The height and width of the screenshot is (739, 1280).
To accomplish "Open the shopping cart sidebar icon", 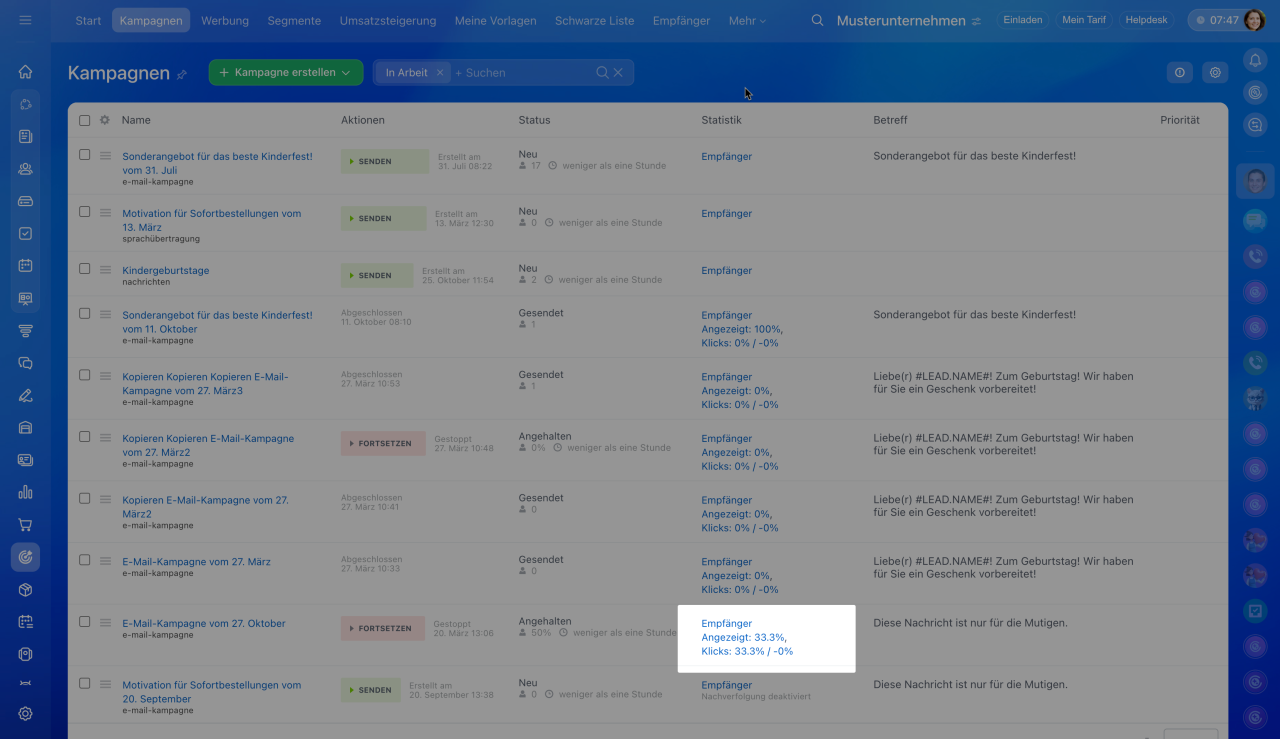I will (x=26, y=524).
